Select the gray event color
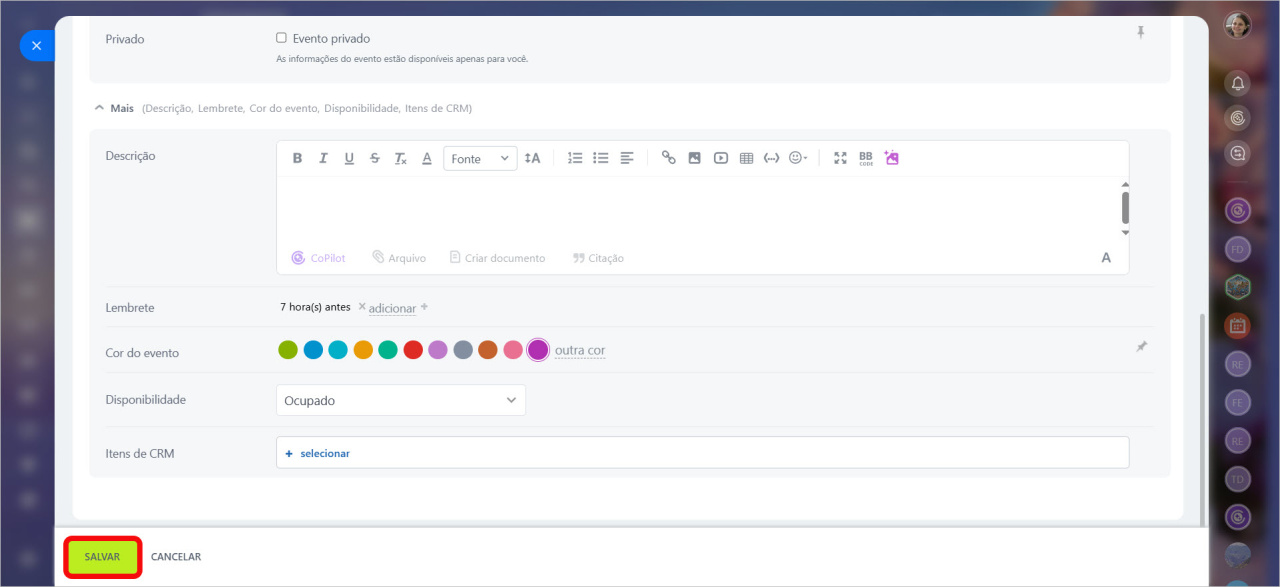The height and width of the screenshot is (587, 1280). (x=463, y=350)
